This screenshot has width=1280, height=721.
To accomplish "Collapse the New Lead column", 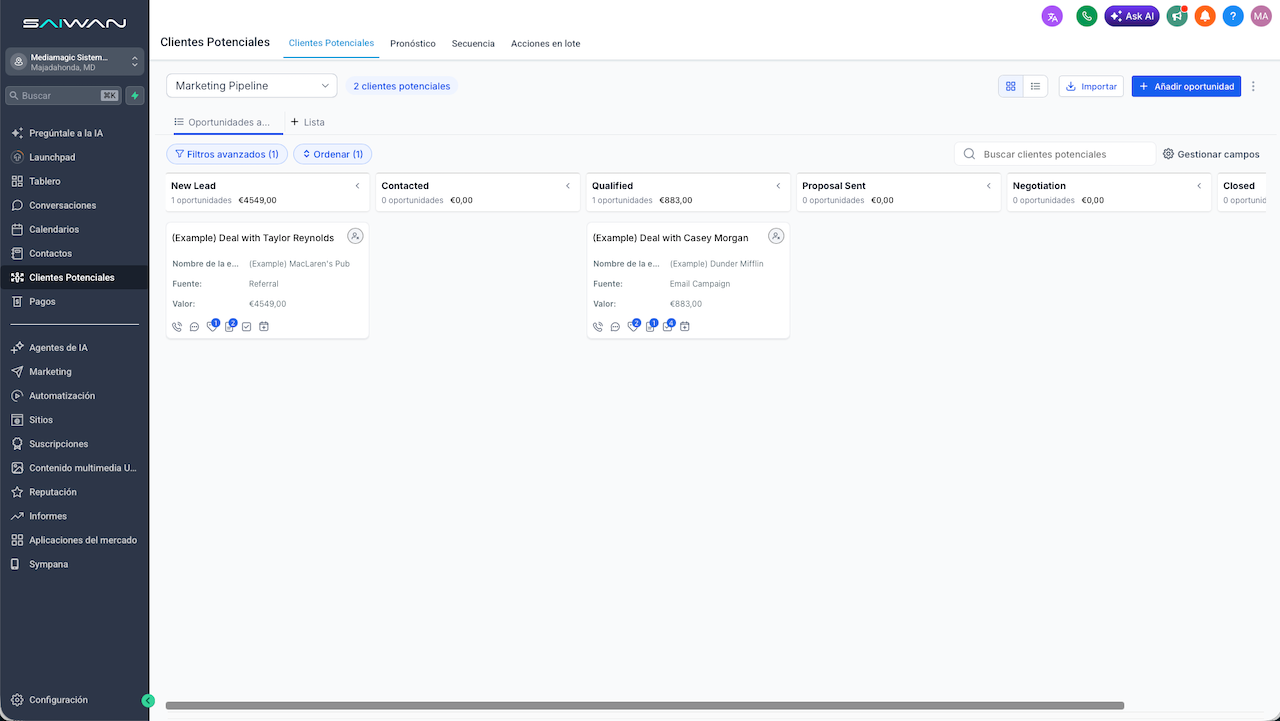I will click(358, 186).
